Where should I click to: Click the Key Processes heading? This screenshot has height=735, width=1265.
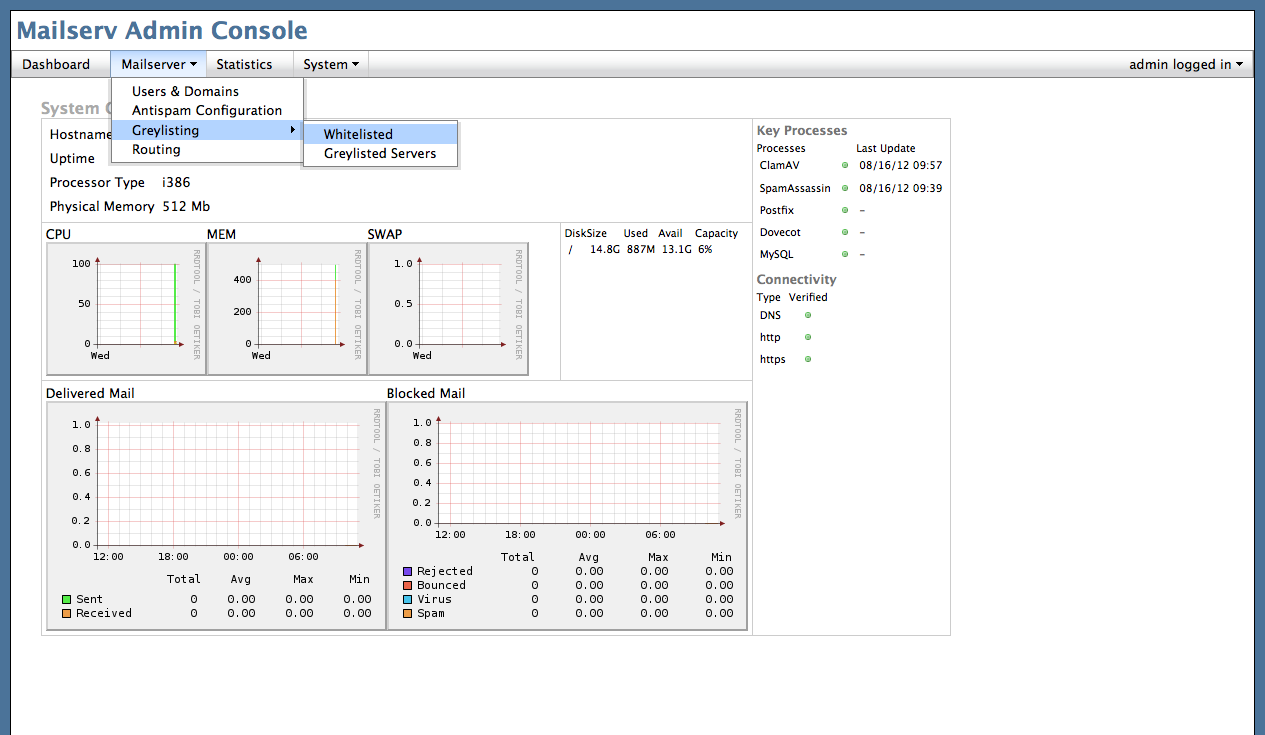click(x=802, y=130)
